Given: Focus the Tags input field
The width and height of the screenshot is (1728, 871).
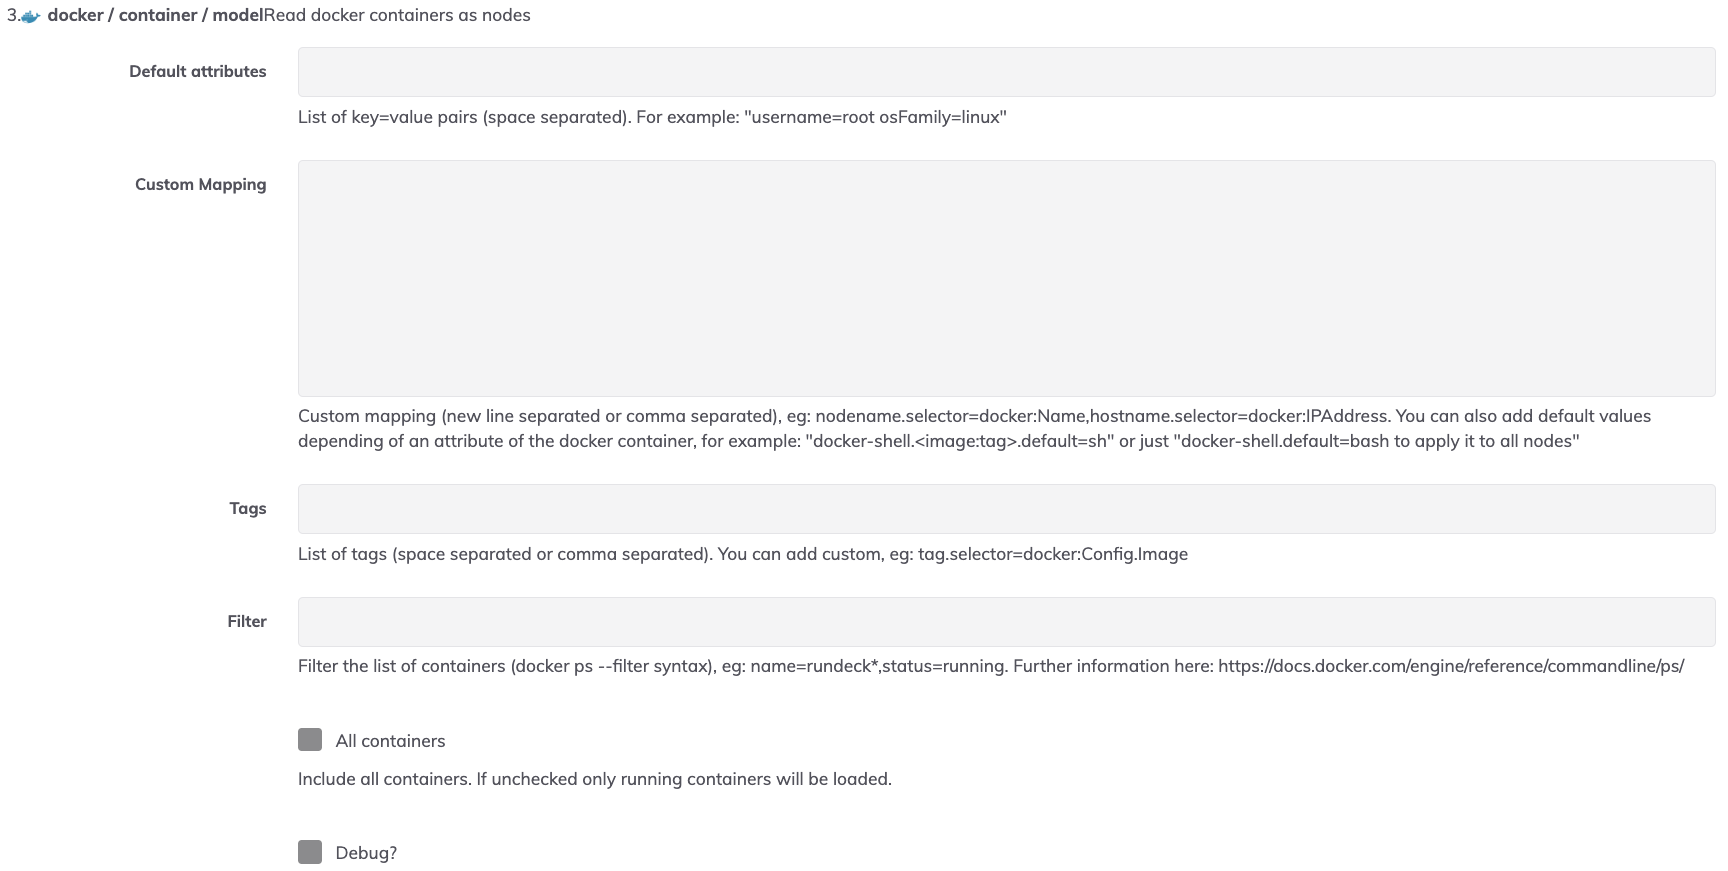Looking at the screenshot, I should 1006,509.
